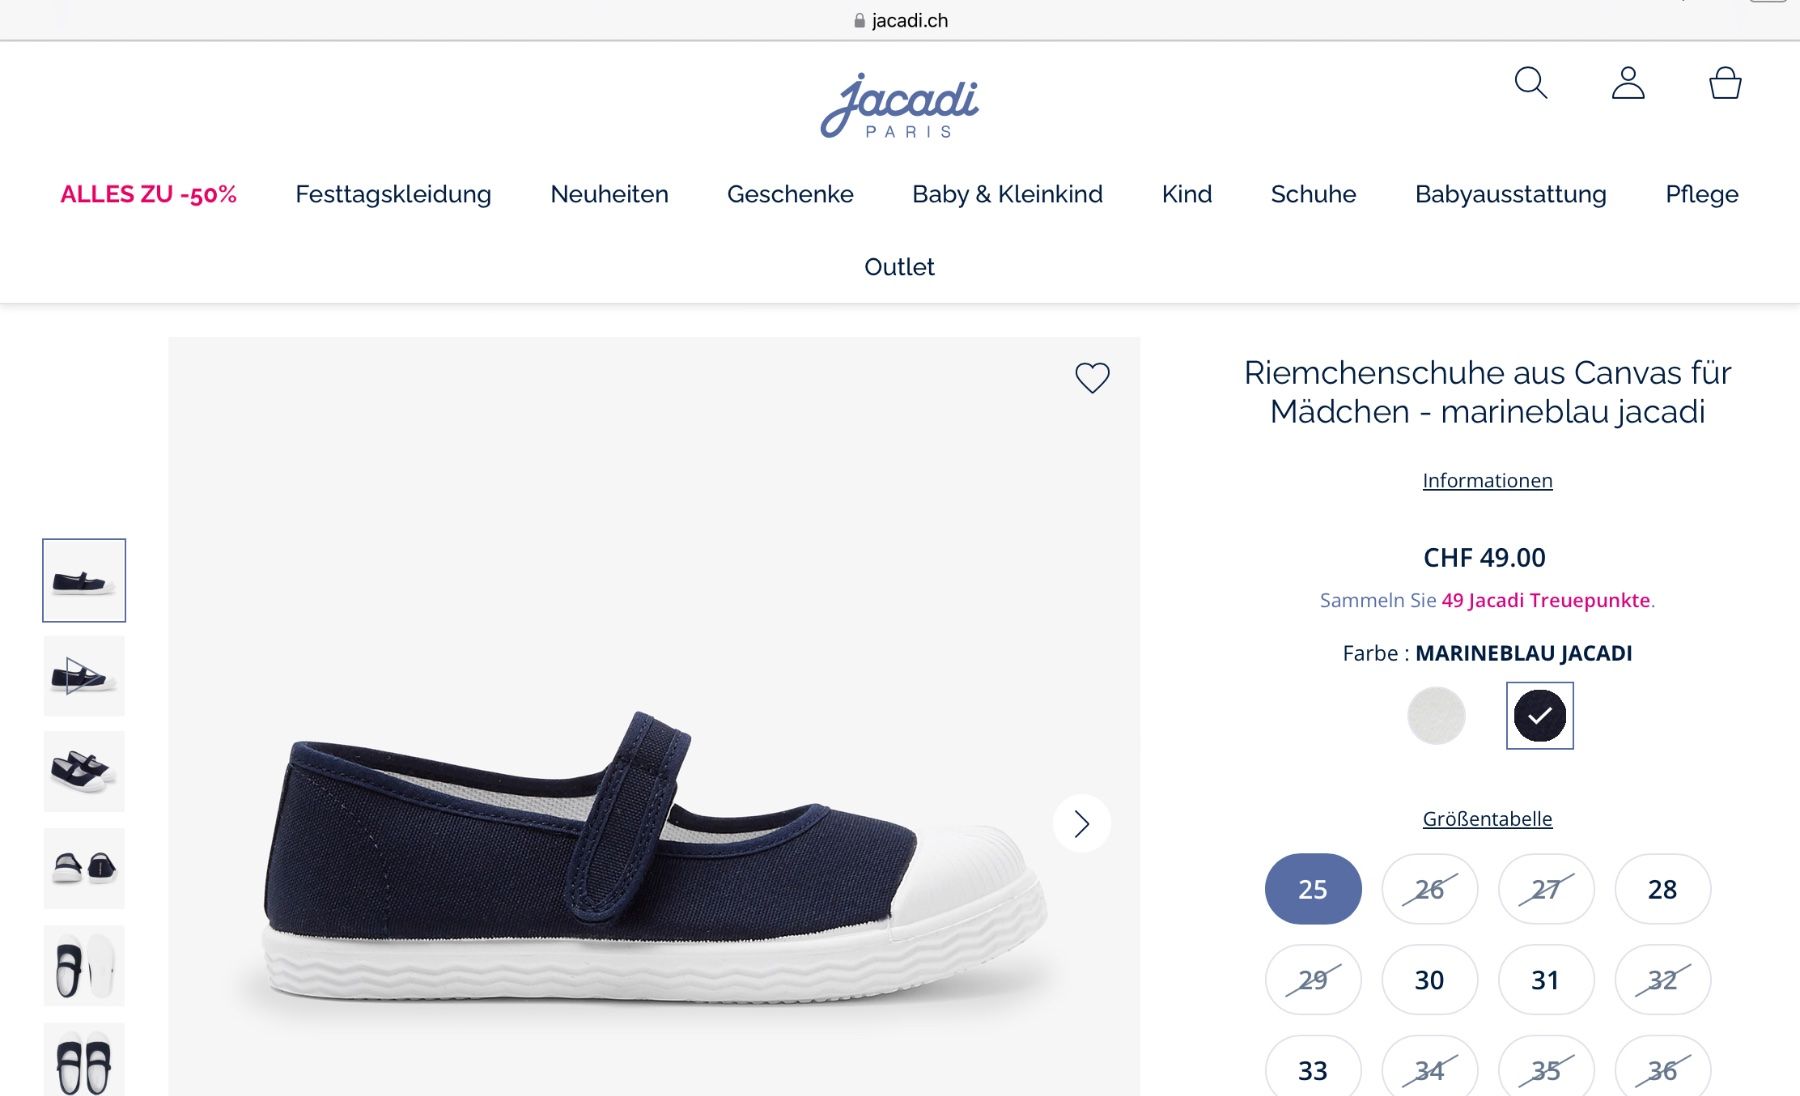Open the search magnifier icon
Viewport: 1800px width, 1096px height.
click(1530, 83)
